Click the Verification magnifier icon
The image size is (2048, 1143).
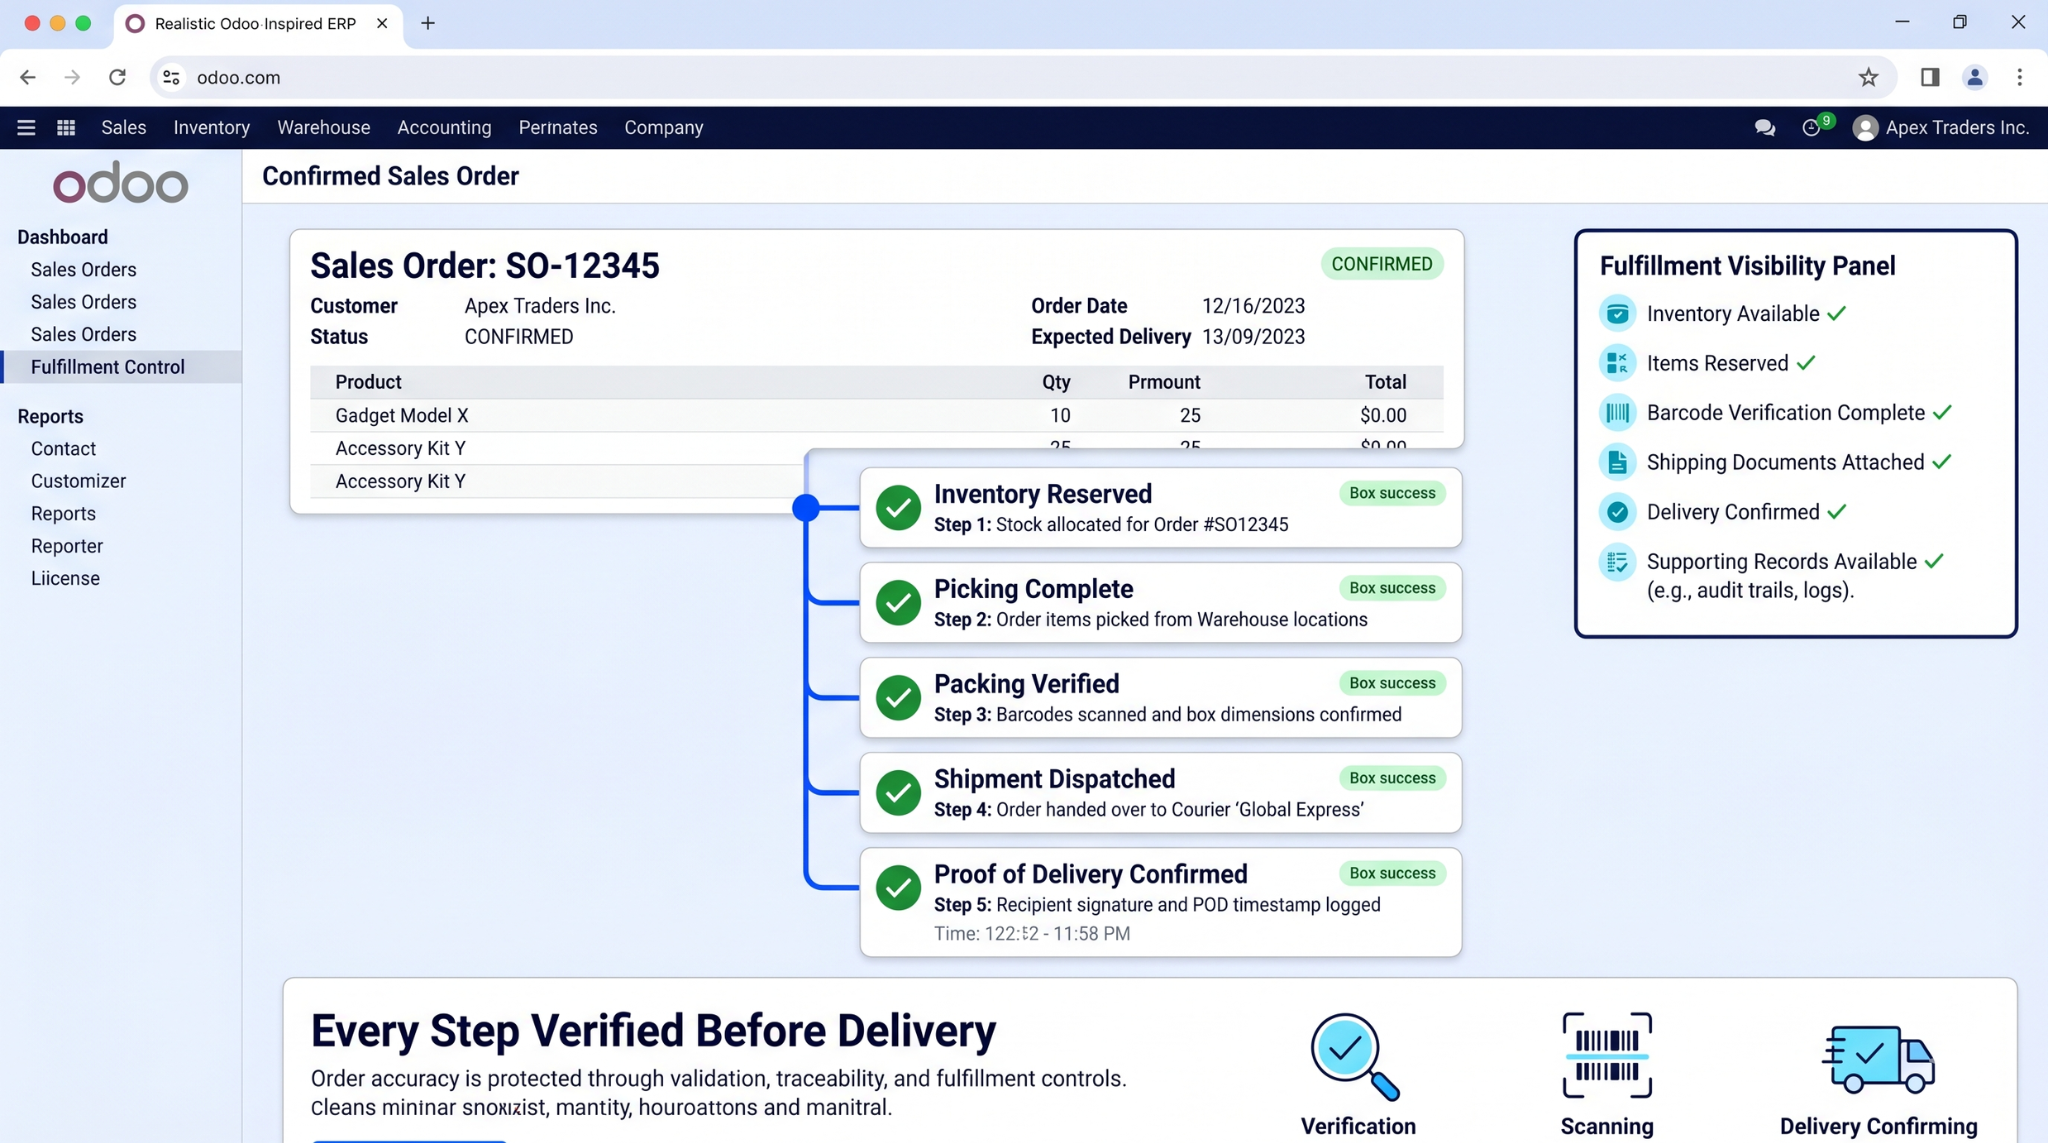coord(1355,1056)
